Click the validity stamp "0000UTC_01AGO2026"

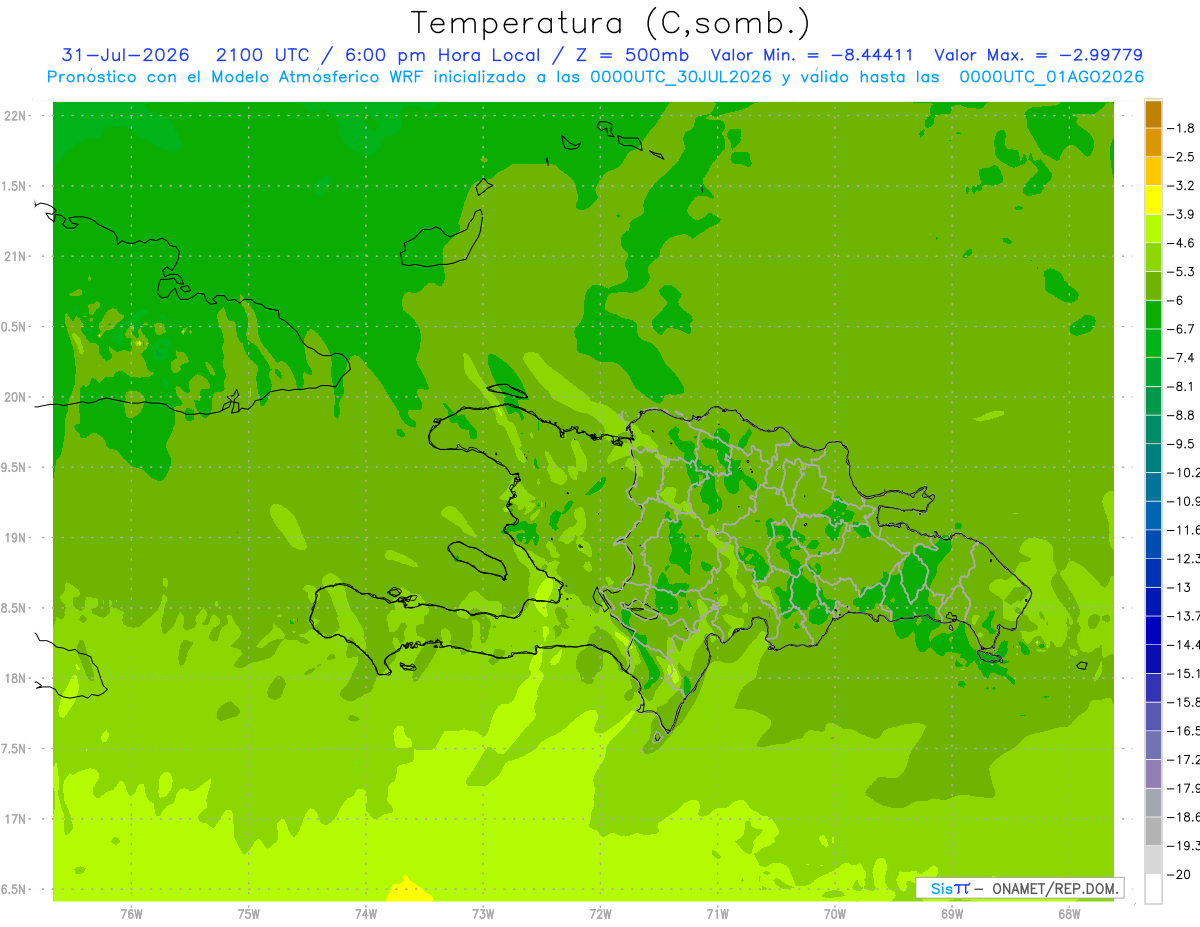click(1051, 77)
